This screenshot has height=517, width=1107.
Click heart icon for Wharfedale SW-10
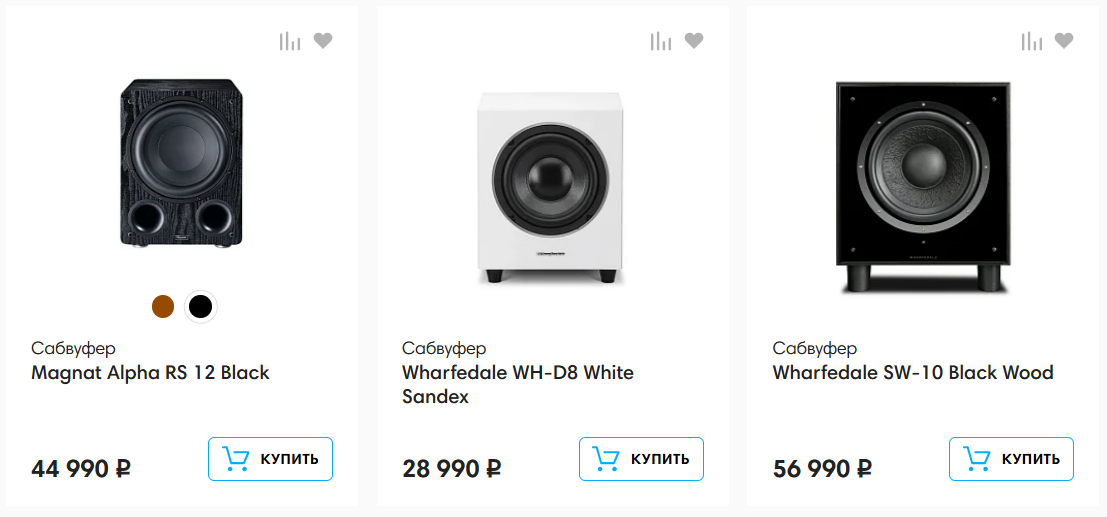(1064, 41)
